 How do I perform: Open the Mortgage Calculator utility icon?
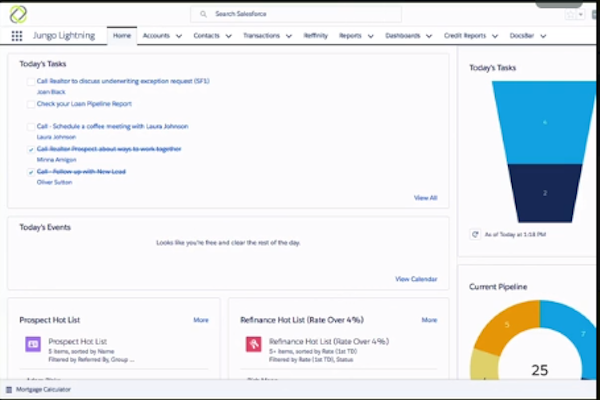pos(9,390)
